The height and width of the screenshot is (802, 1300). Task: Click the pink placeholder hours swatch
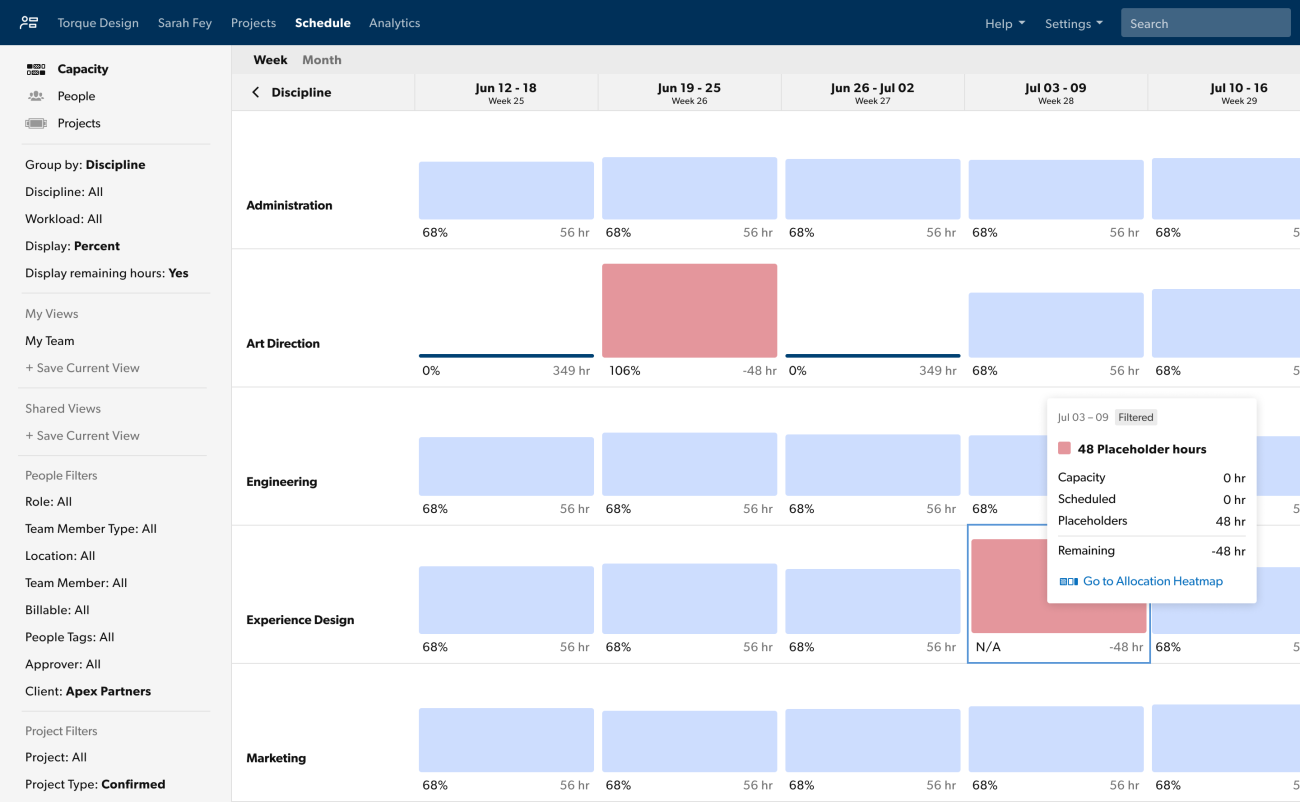pyautogui.click(x=1064, y=448)
